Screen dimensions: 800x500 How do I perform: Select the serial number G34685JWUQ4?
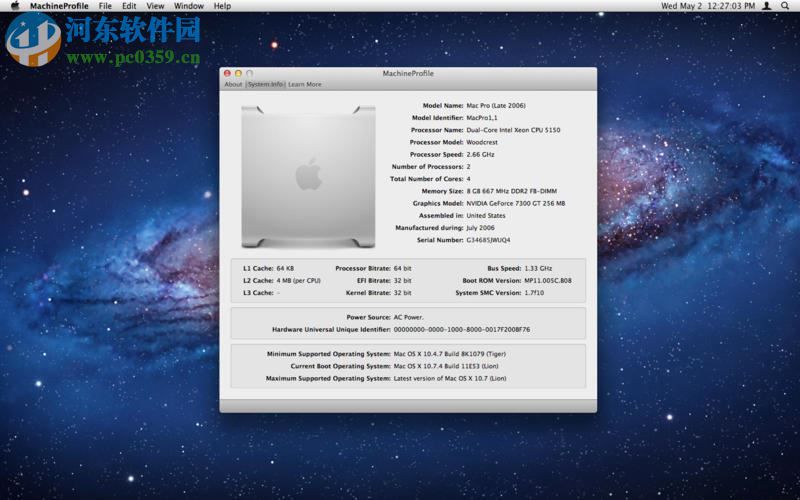488,240
